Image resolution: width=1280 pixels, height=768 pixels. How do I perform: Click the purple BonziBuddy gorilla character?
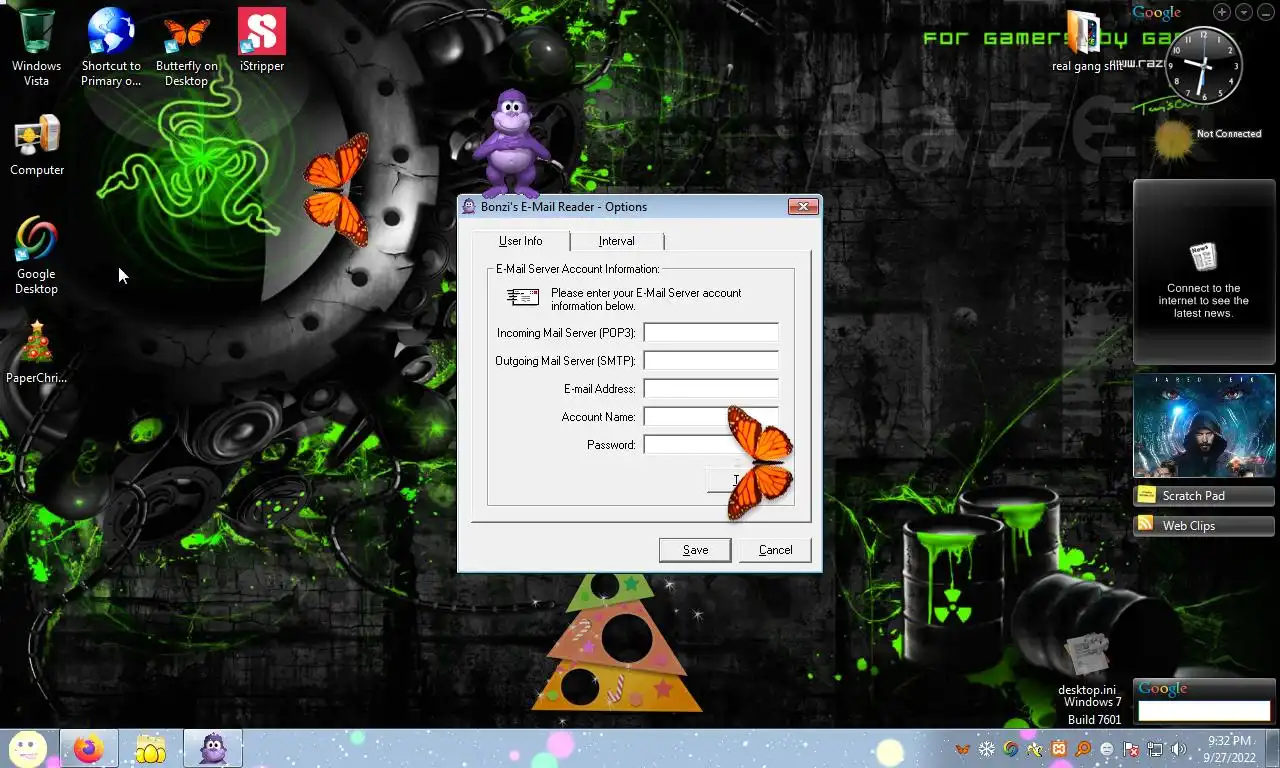pos(512,142)
